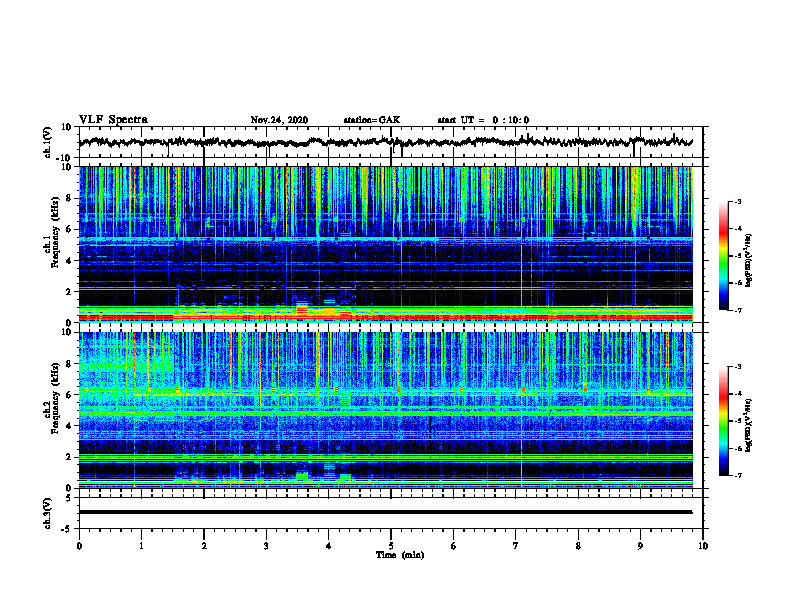Click the ch.2 color bar units label
Screen dimensions: 792x612
pyautogui.click(x=749, y=425)
